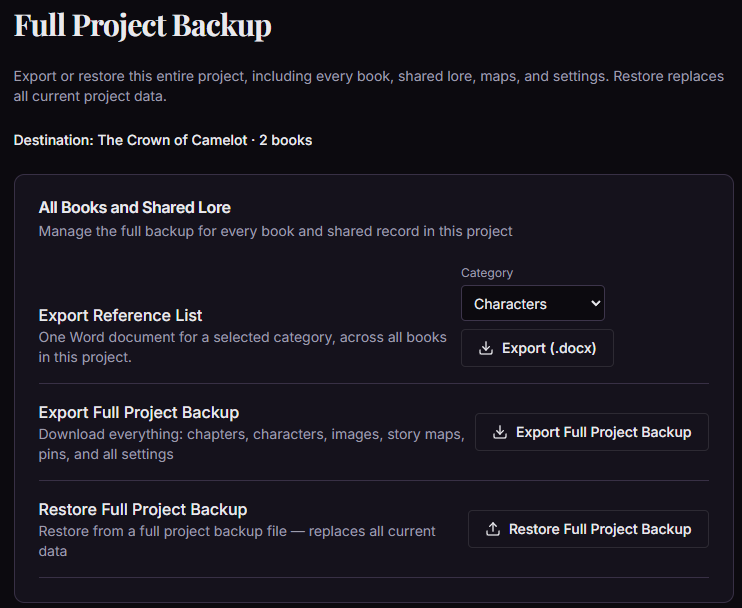Click the Export Full Project Backup section heading

click(x=139, y=412)
